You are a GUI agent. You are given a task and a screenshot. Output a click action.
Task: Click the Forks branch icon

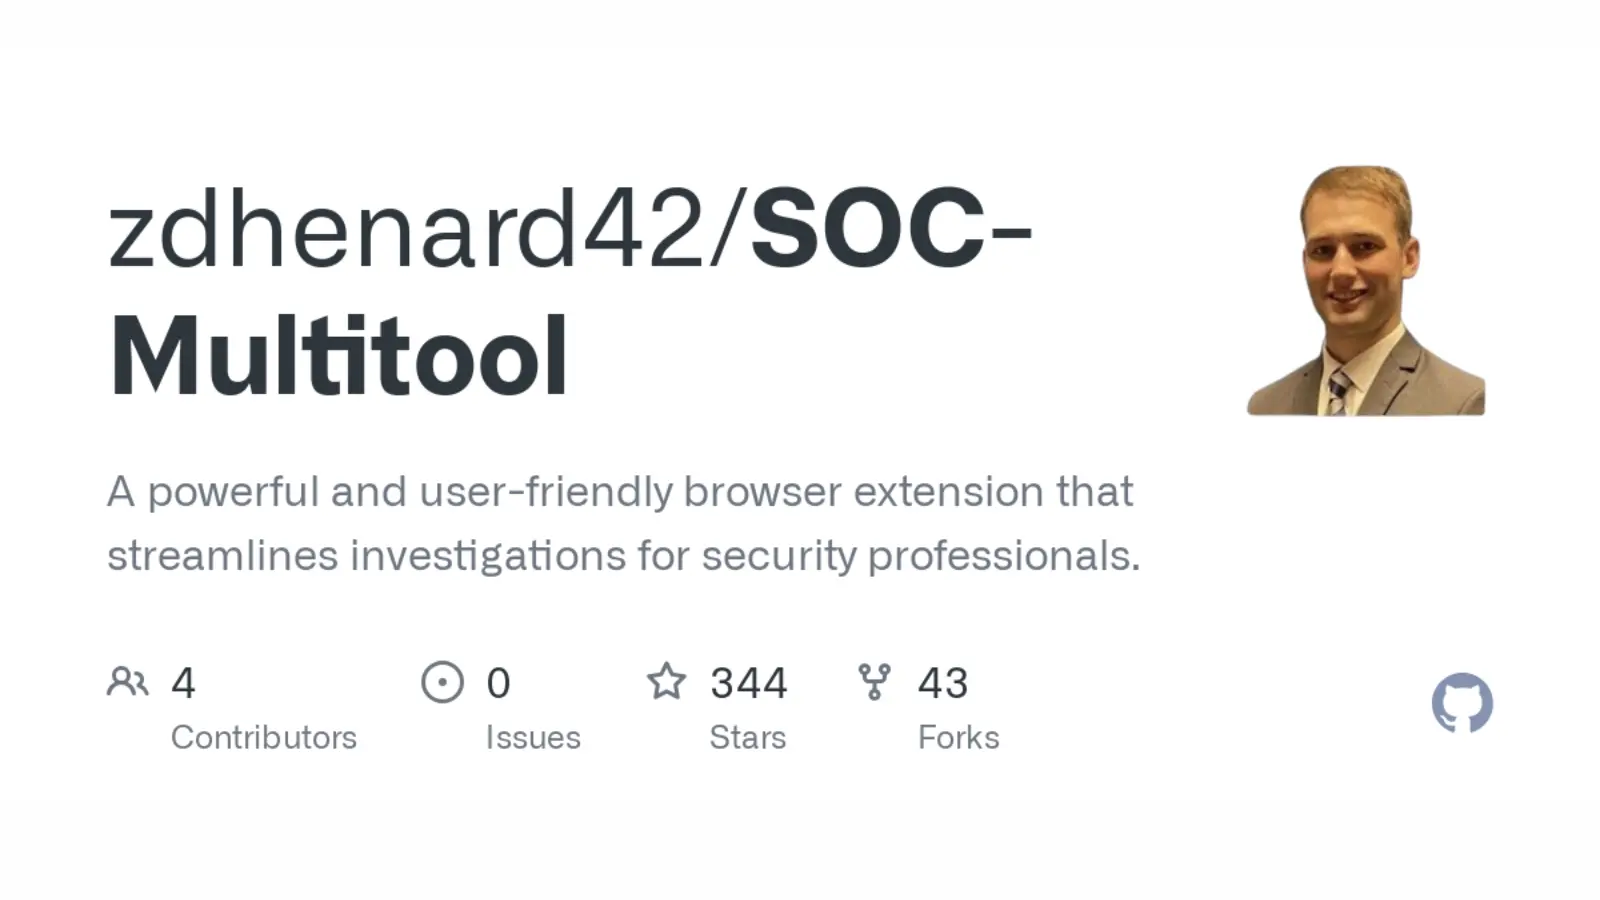[874, 682]
